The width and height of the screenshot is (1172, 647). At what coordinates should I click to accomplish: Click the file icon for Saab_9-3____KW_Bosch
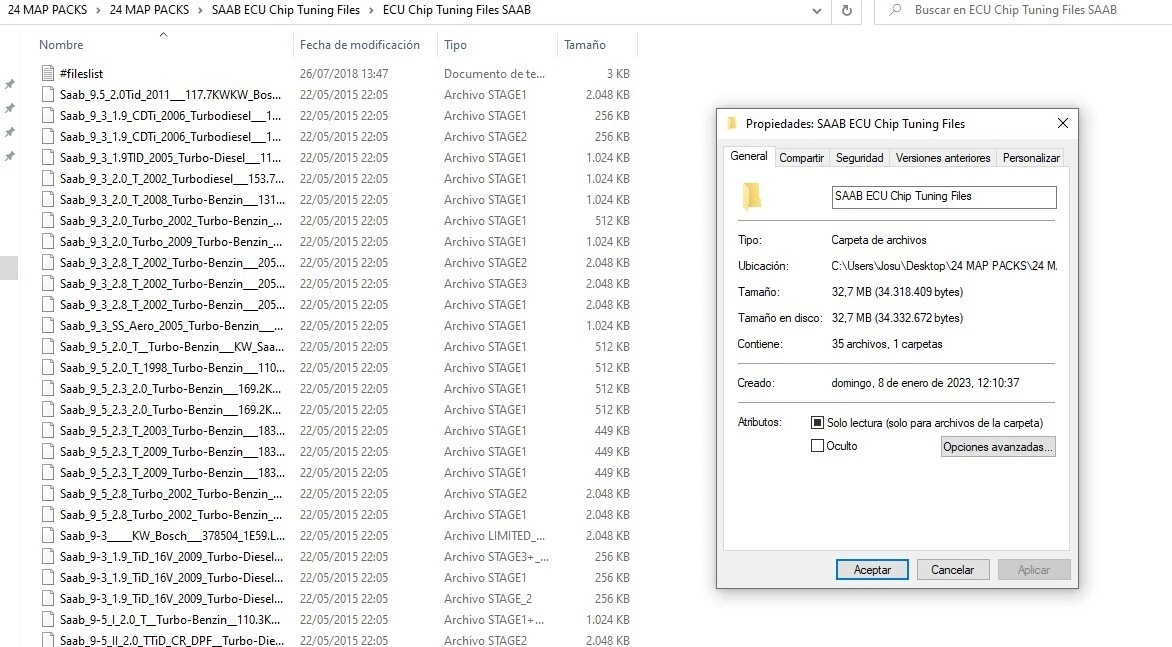point(48,535)
